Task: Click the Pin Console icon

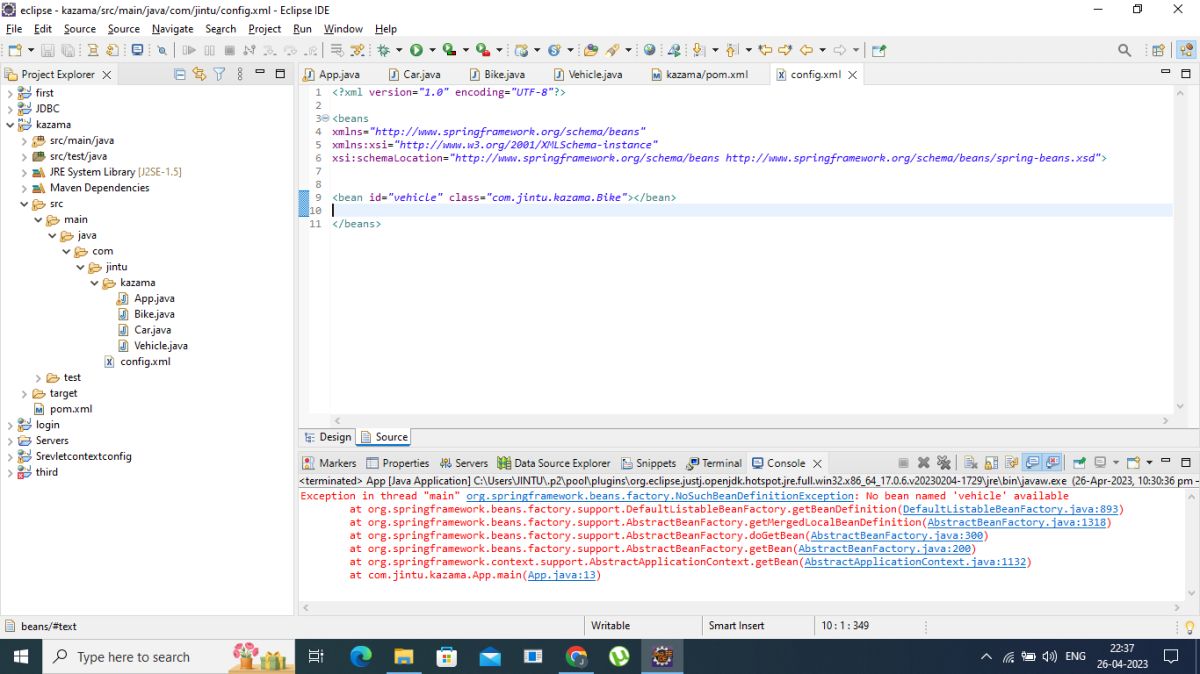Action: click(1079, 463)
